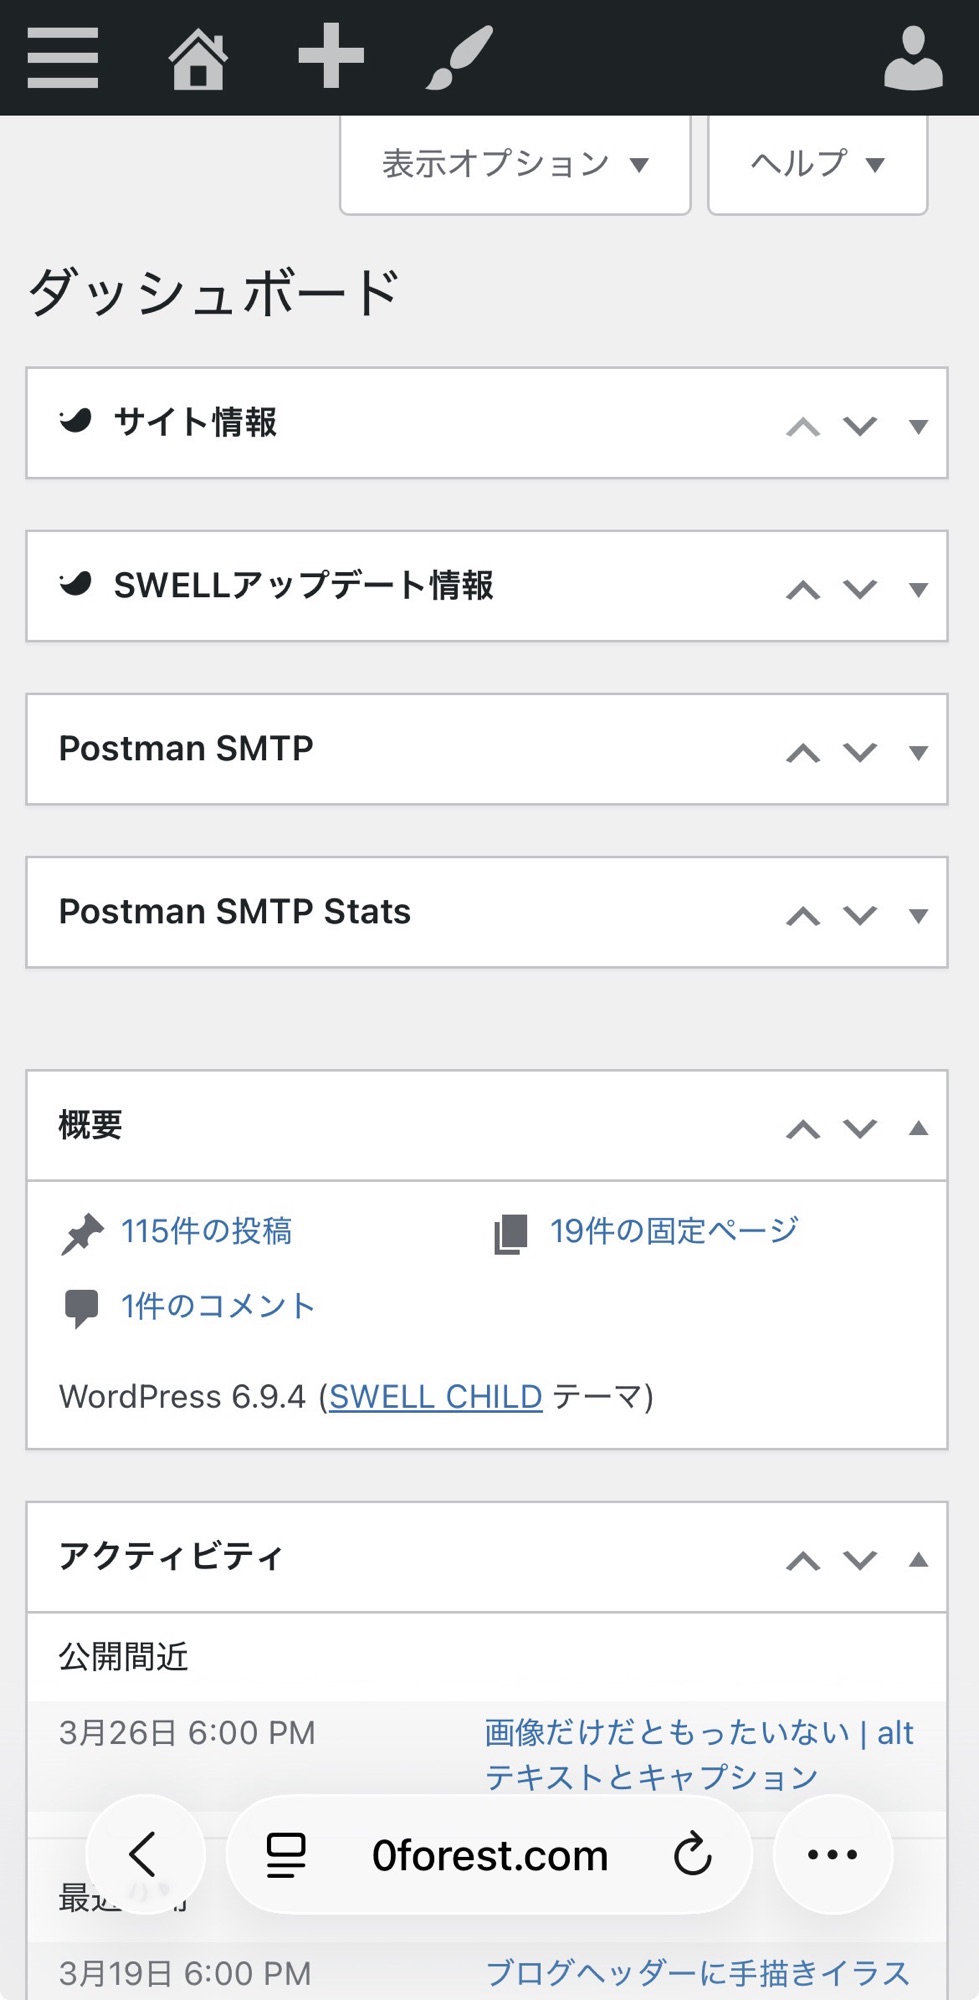Open the SWELL CHILD theme link
Image resolution: width=979 pixels, height=2000 pixels.
pos(434,1396)
